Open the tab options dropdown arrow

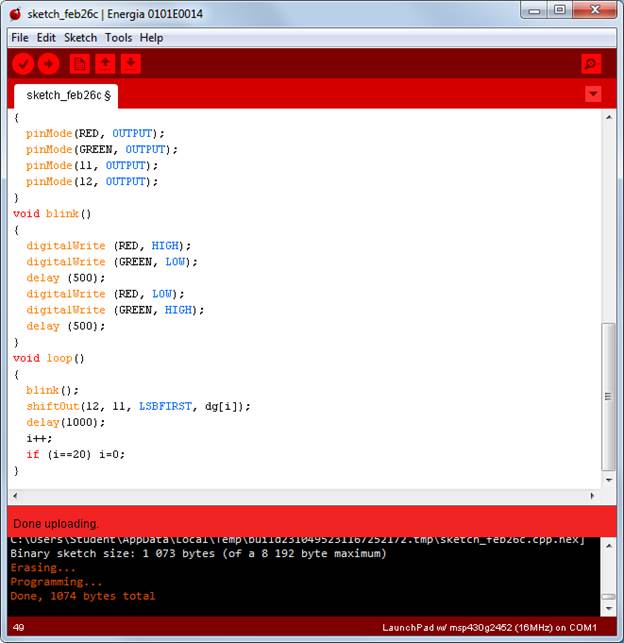tap(593, 94)
